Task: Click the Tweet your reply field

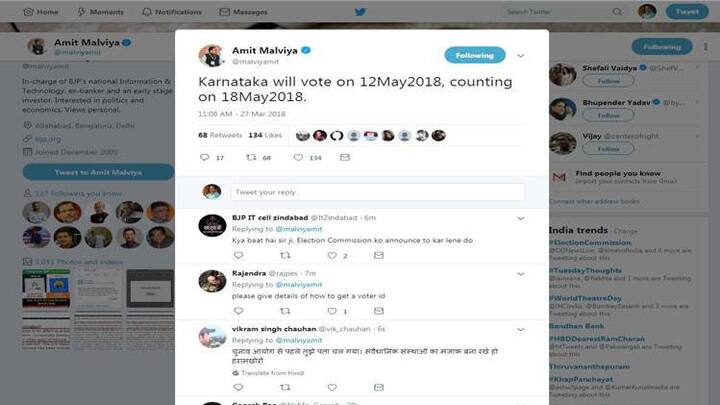Action: tap(377, 192)
